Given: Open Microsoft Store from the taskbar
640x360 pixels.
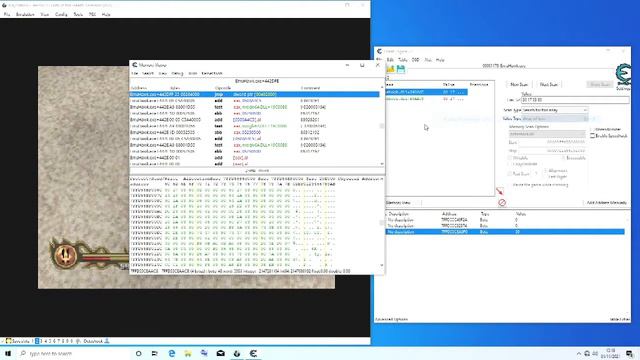Looking at the screenshot, I should 204,353.
